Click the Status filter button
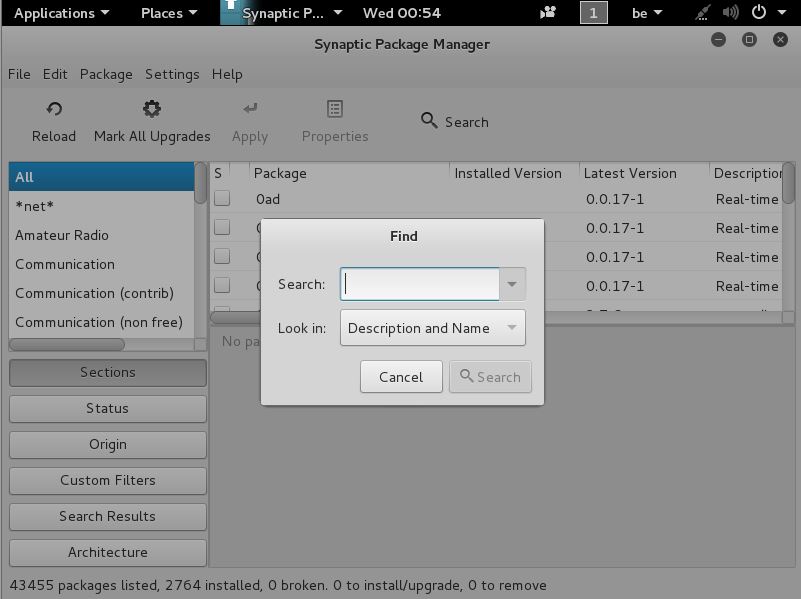The image size is (801, 599). click(108, 409)
